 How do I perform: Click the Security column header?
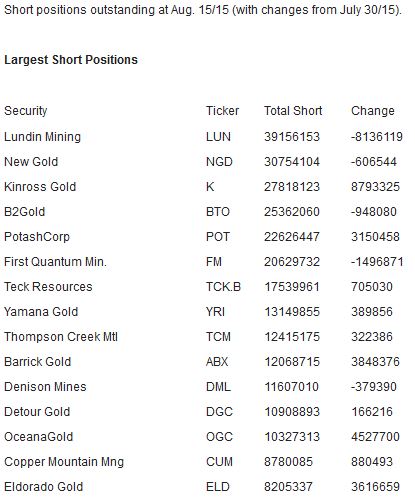[26, 111]
